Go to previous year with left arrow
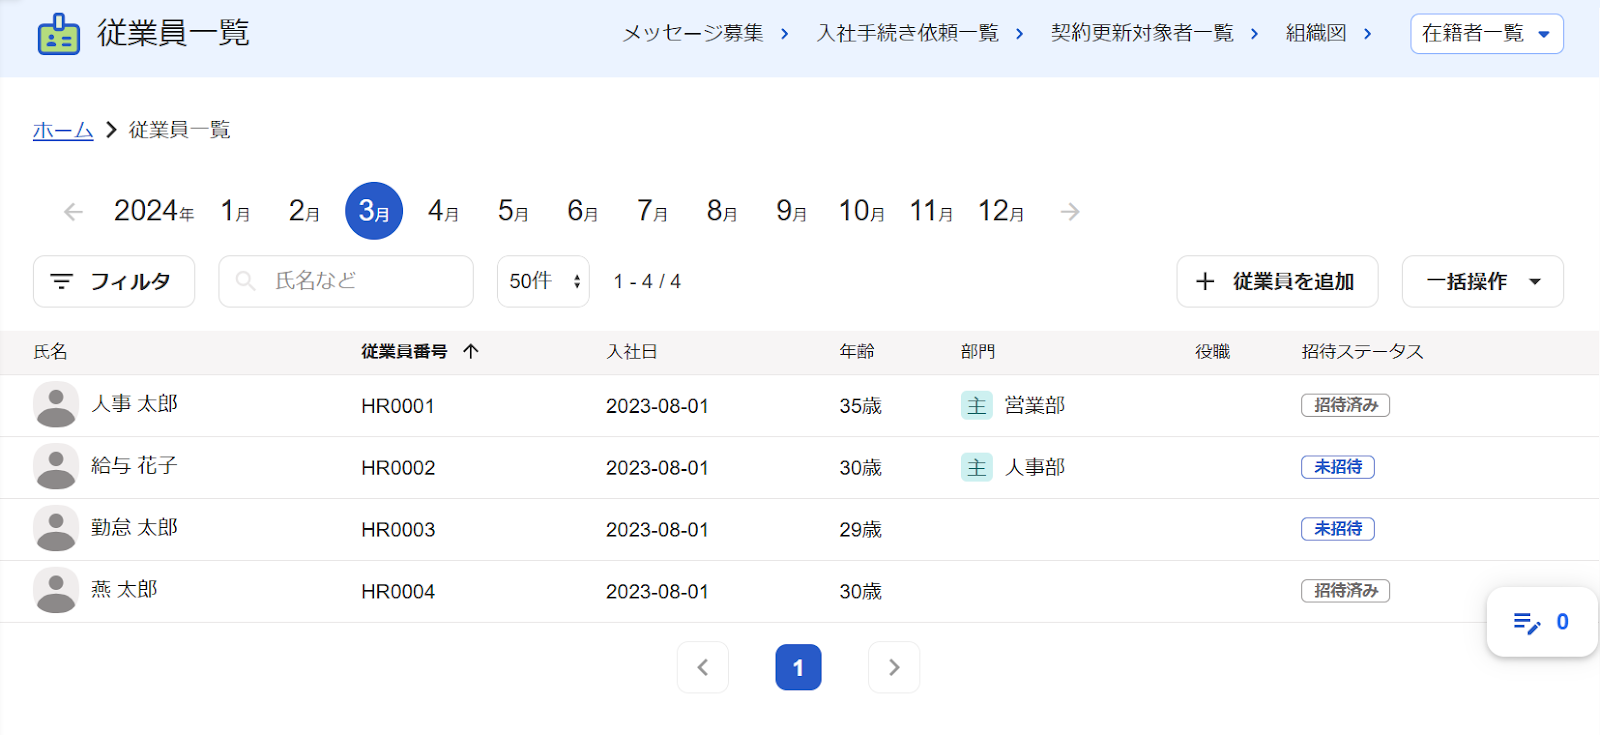 [73, 212]
